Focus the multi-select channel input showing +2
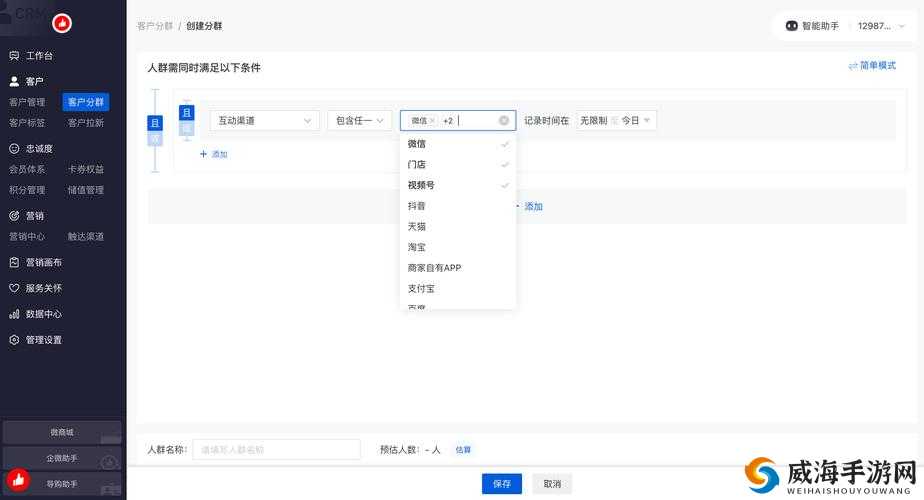The width and height of the screenshot is (924, 500). [458, 120]
